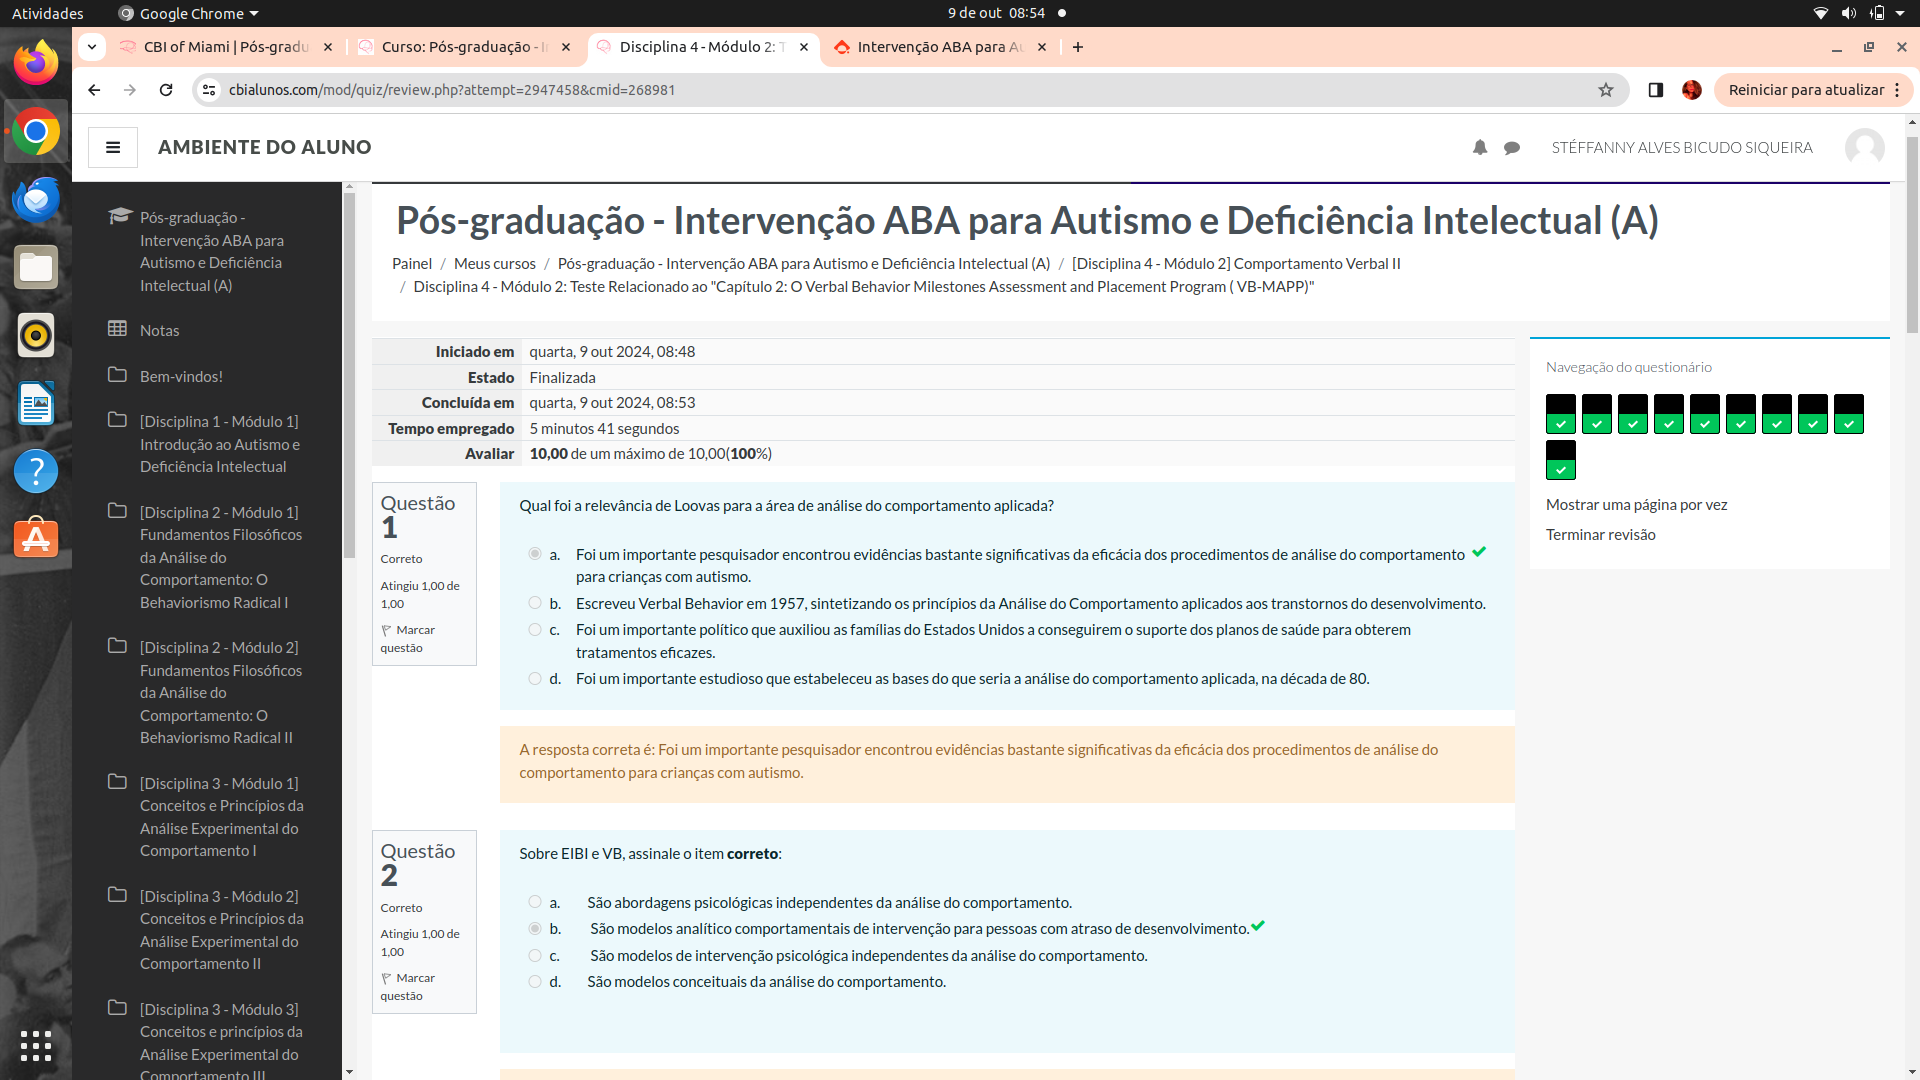Select option d for Questão 1

coord(535,678)
